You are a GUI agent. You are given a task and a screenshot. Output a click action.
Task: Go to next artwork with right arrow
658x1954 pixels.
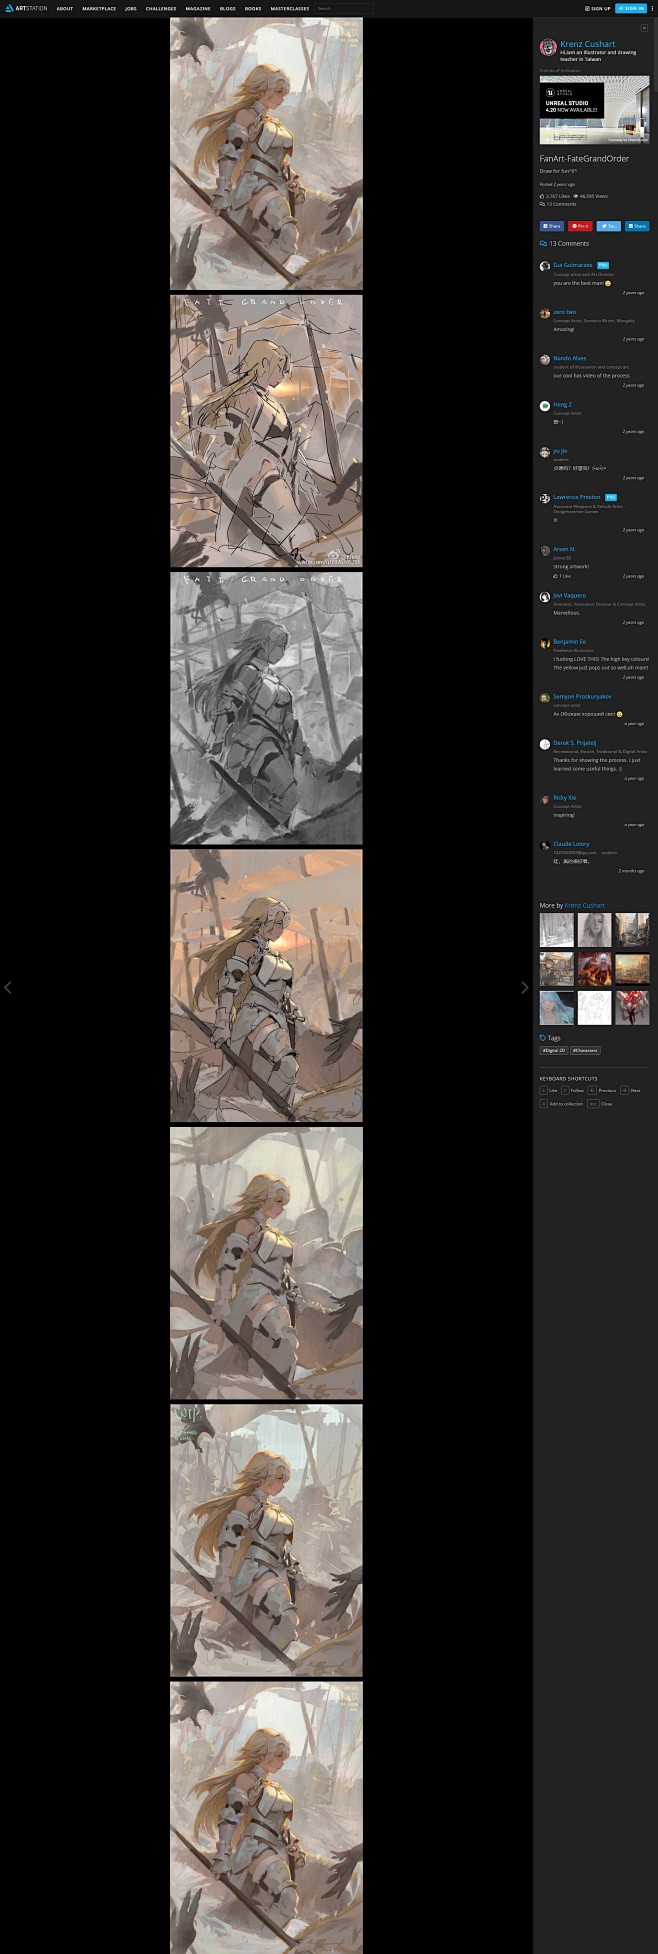pos(524,987)
